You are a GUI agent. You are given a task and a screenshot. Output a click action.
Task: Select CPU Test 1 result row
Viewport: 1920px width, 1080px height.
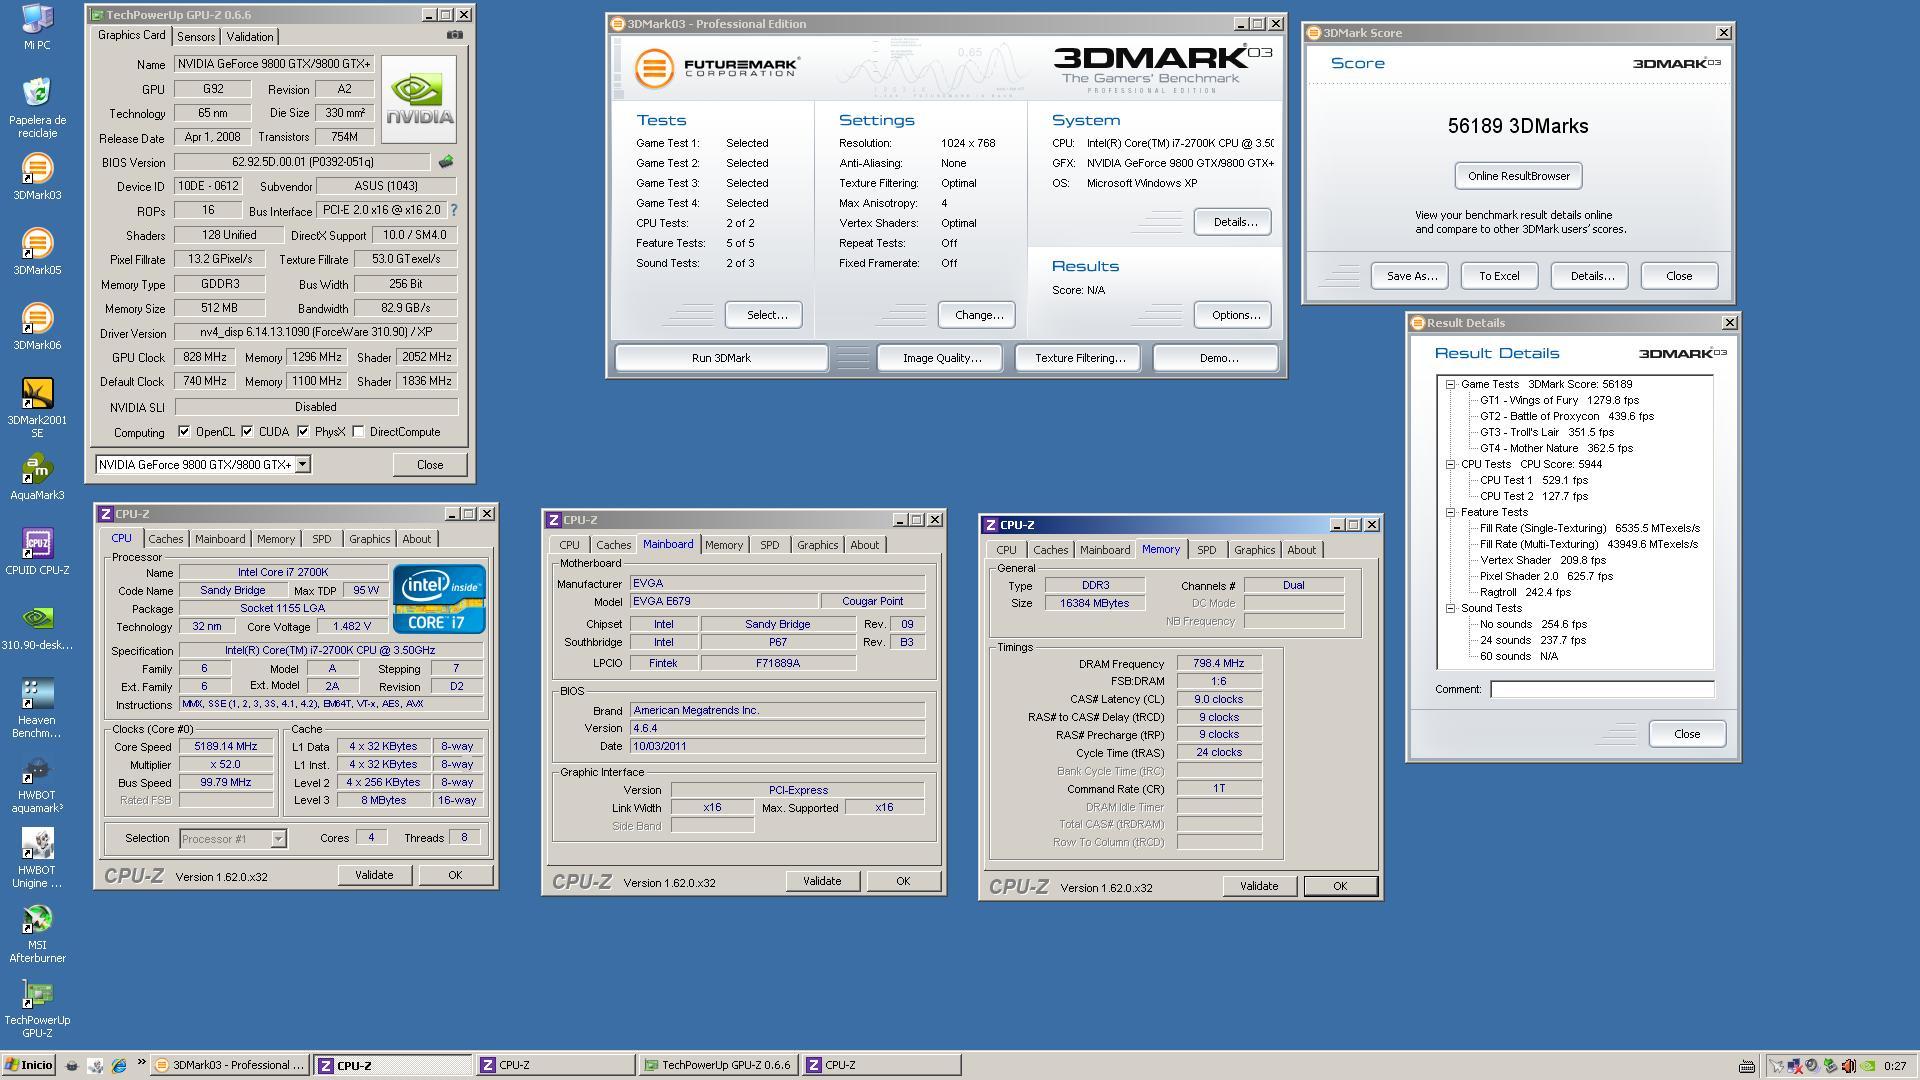point(1533,480)
